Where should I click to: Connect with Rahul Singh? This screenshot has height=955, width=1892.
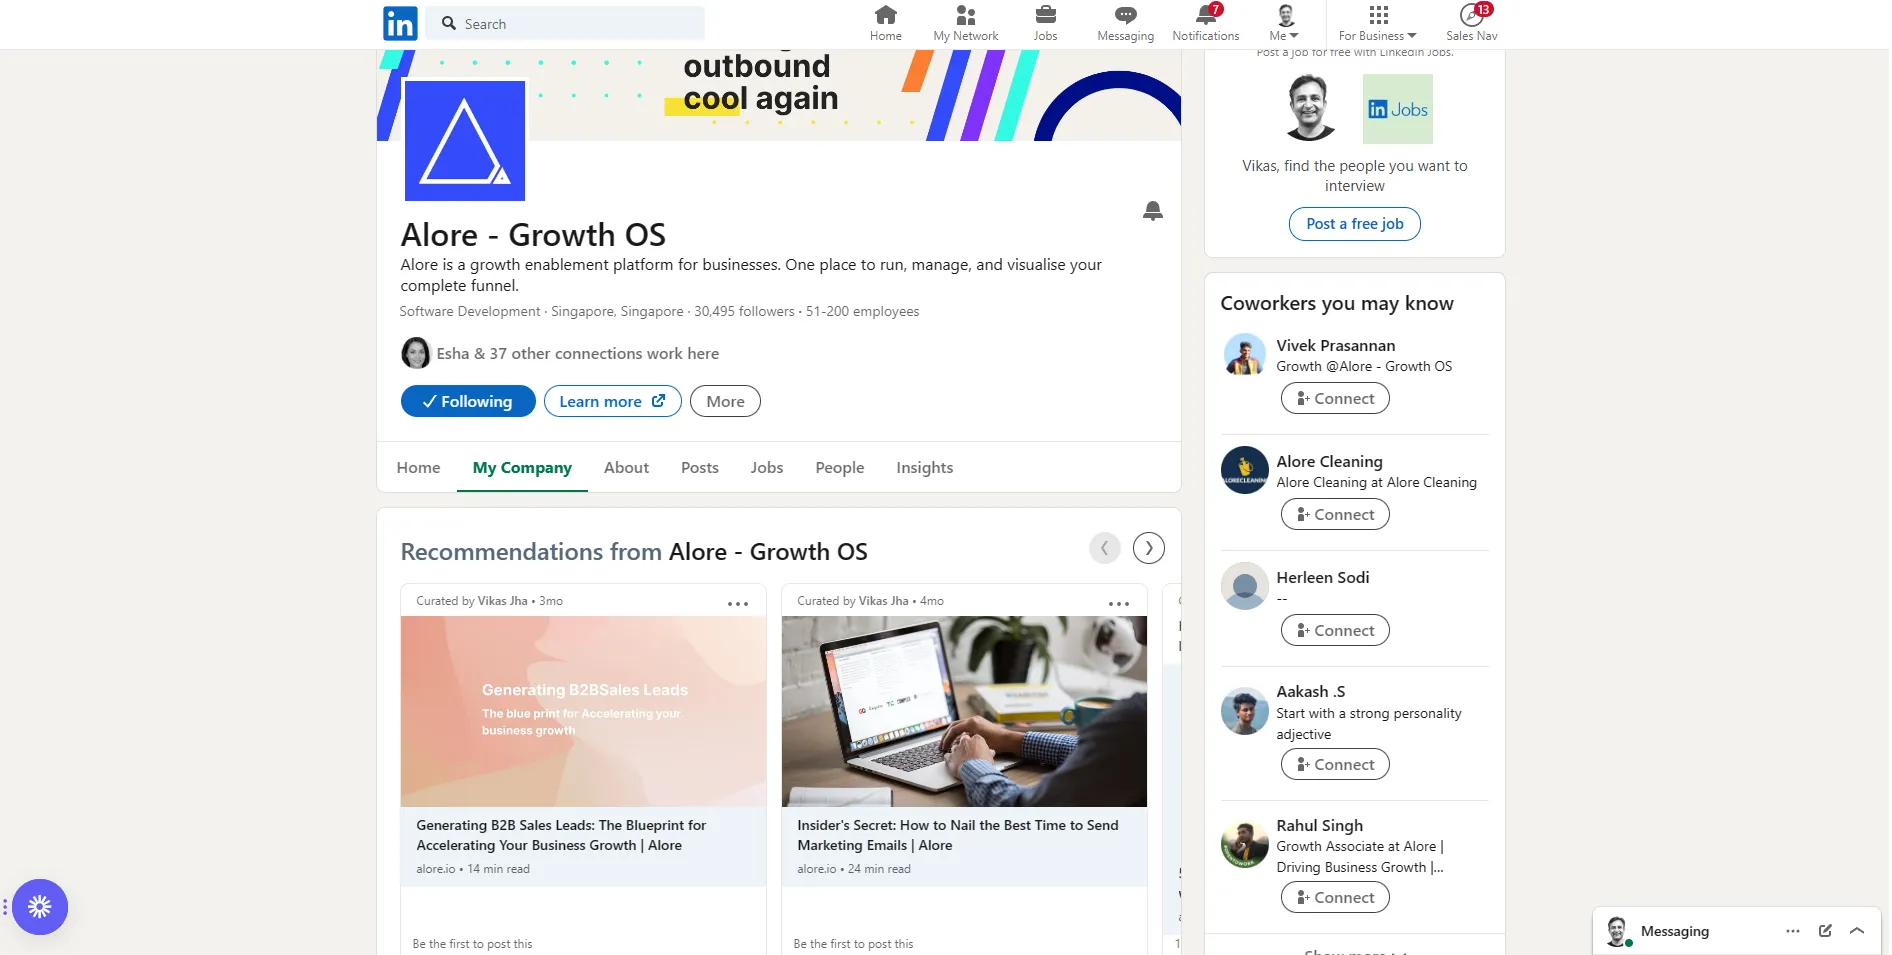point(1335,897)
